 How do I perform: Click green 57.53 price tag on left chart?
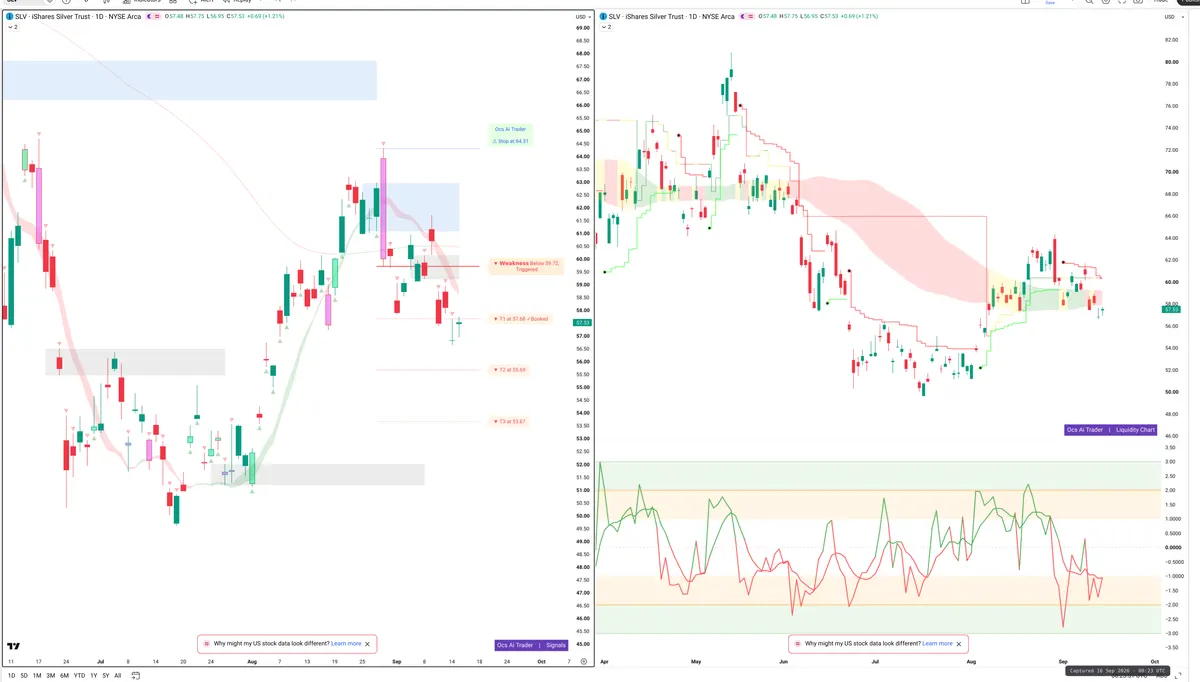[x=582, y=323]
